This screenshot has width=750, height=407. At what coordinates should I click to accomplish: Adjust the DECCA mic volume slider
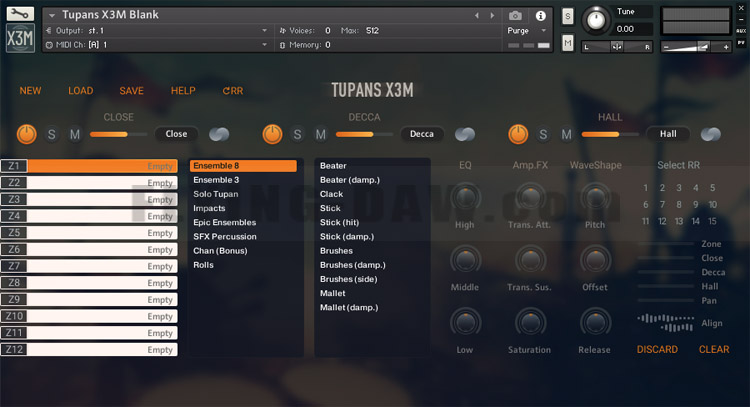point(364,134)
